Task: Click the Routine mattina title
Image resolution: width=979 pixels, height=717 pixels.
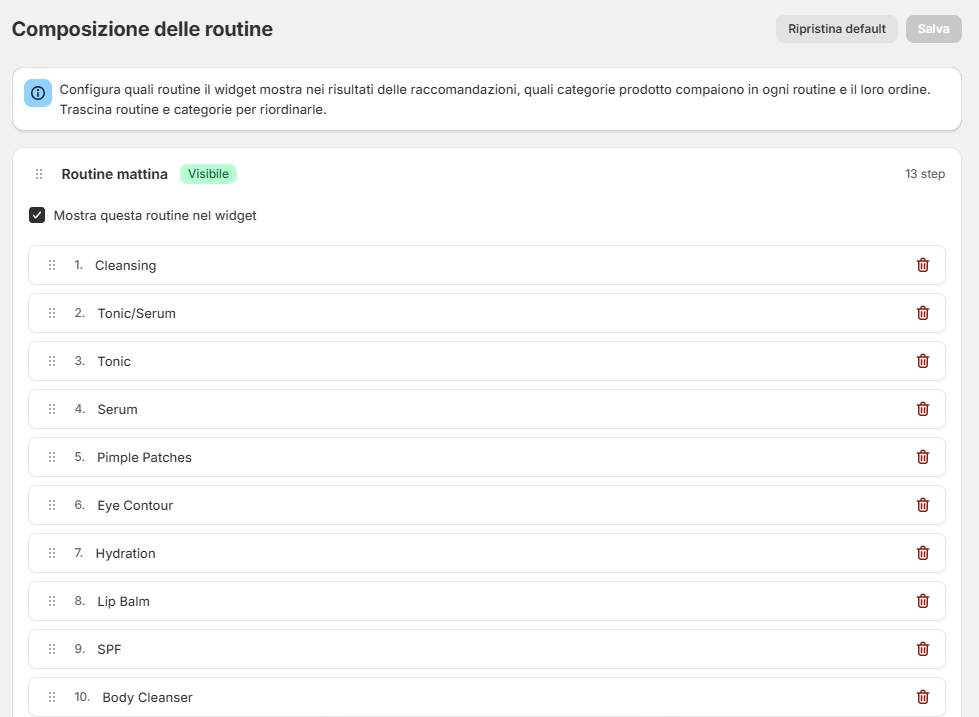Action: tap(114, 174)
